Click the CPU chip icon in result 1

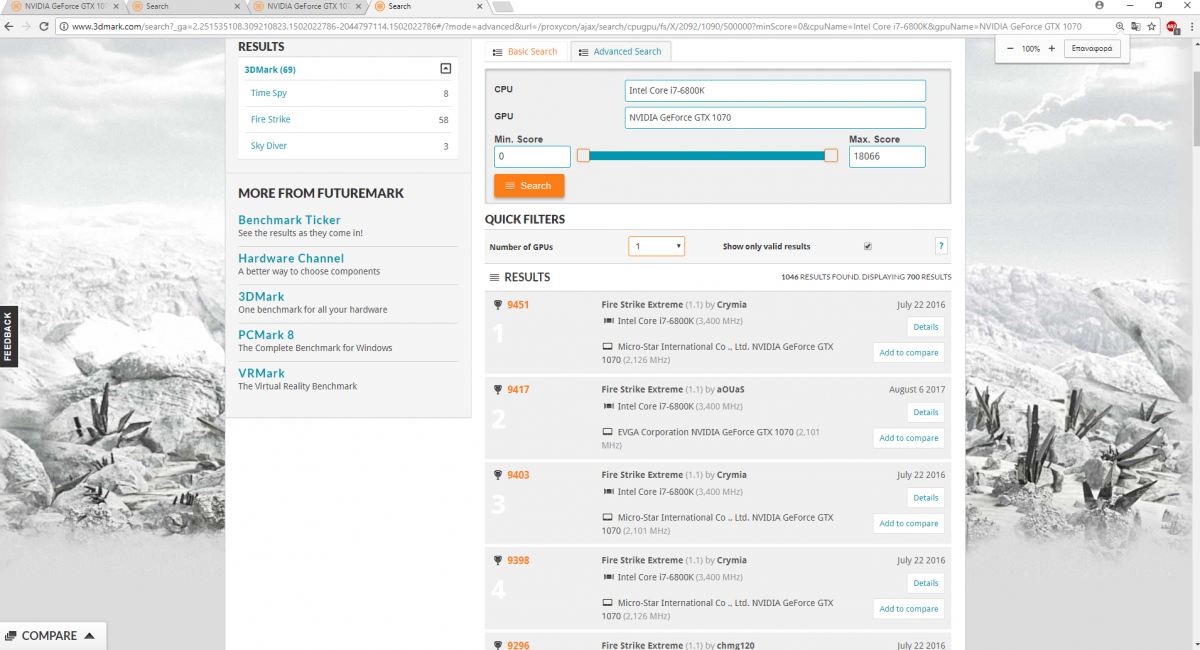click(x=607, y=321)
